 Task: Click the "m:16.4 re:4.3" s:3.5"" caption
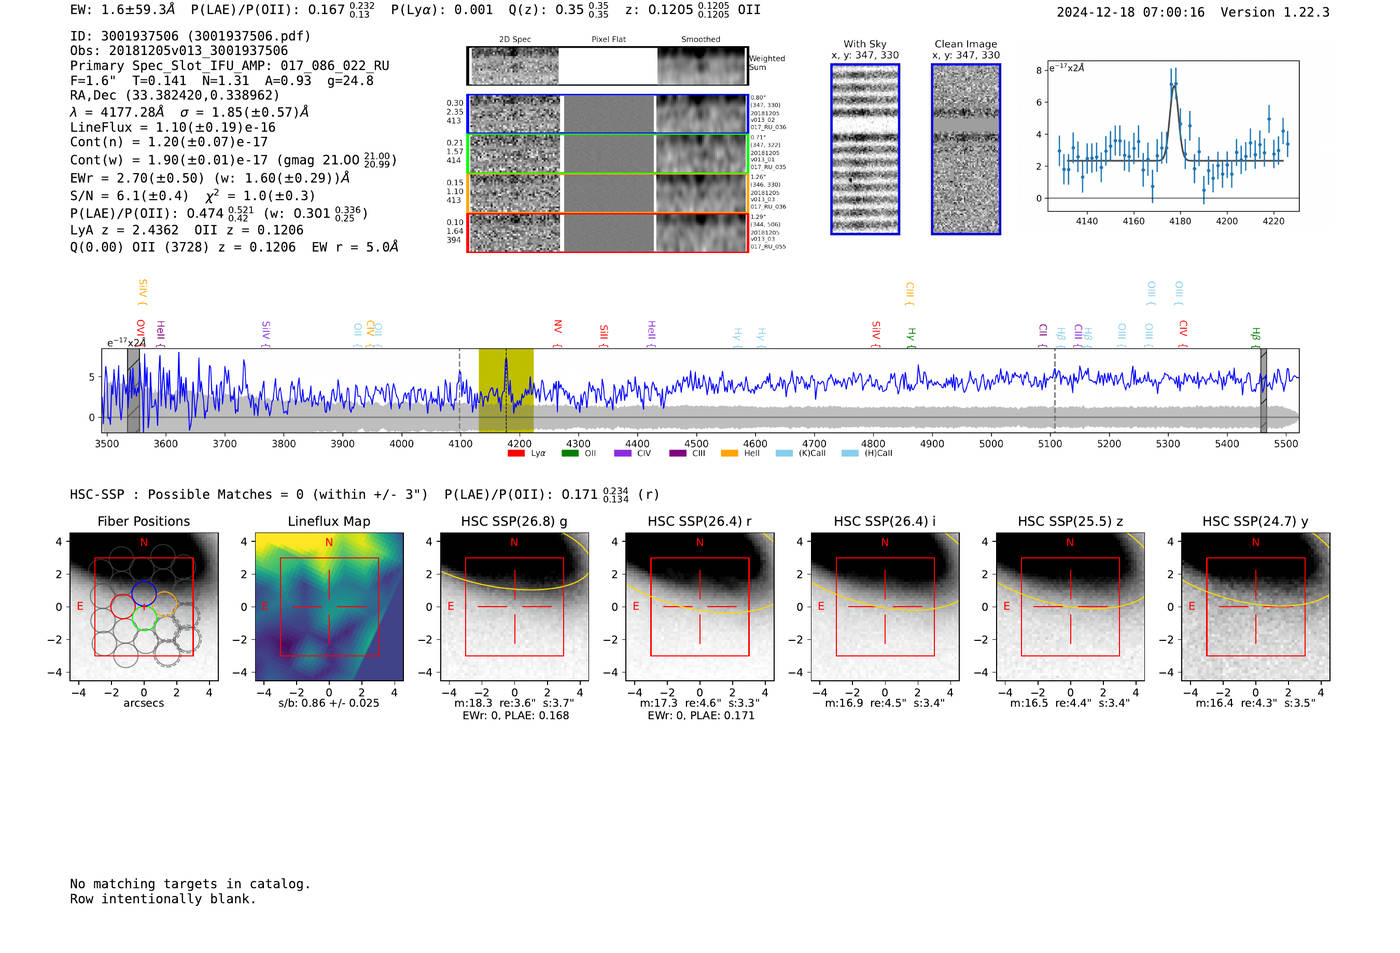point(1255,703)
